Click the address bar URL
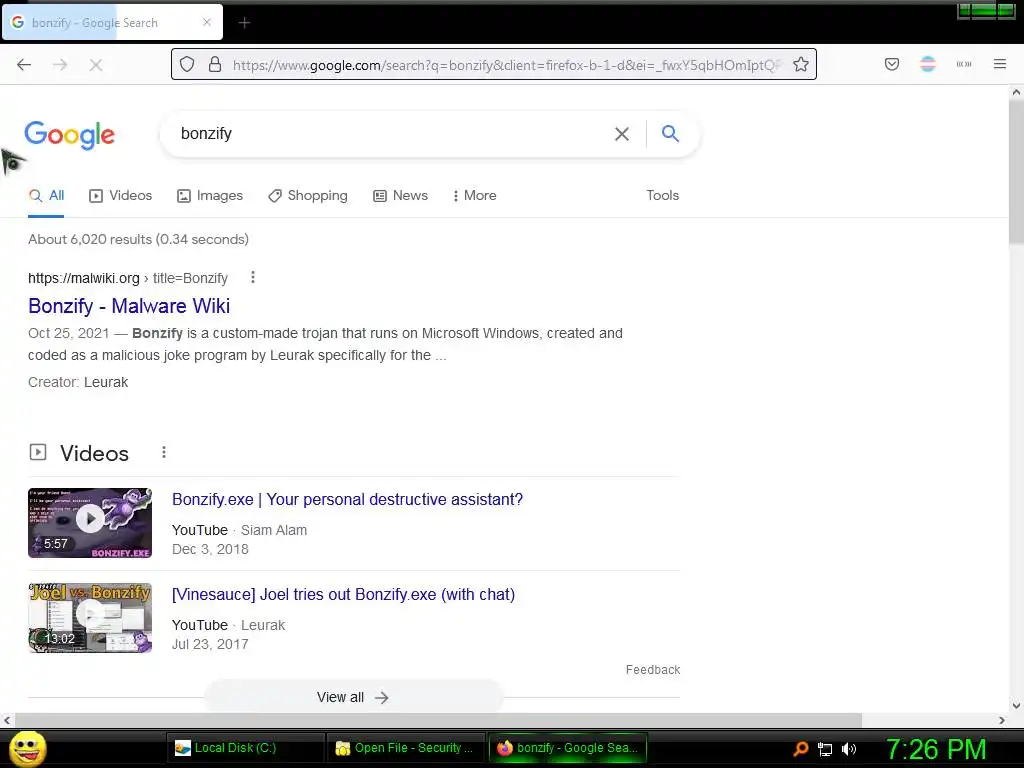 pyautogui.click(x=506, y=65)
